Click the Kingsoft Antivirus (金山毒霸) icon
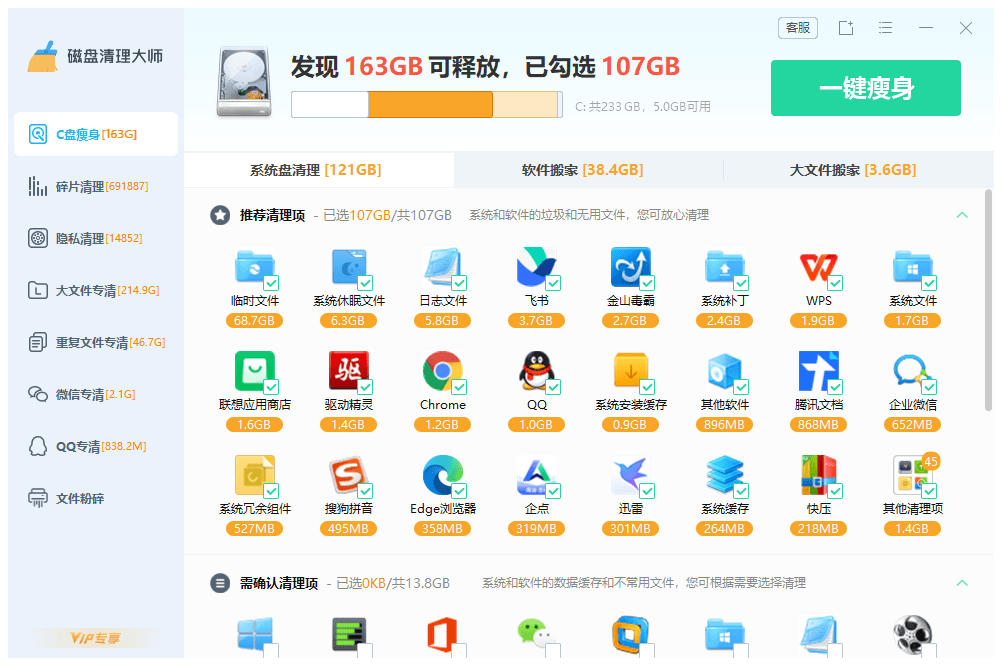 (630, 268)
